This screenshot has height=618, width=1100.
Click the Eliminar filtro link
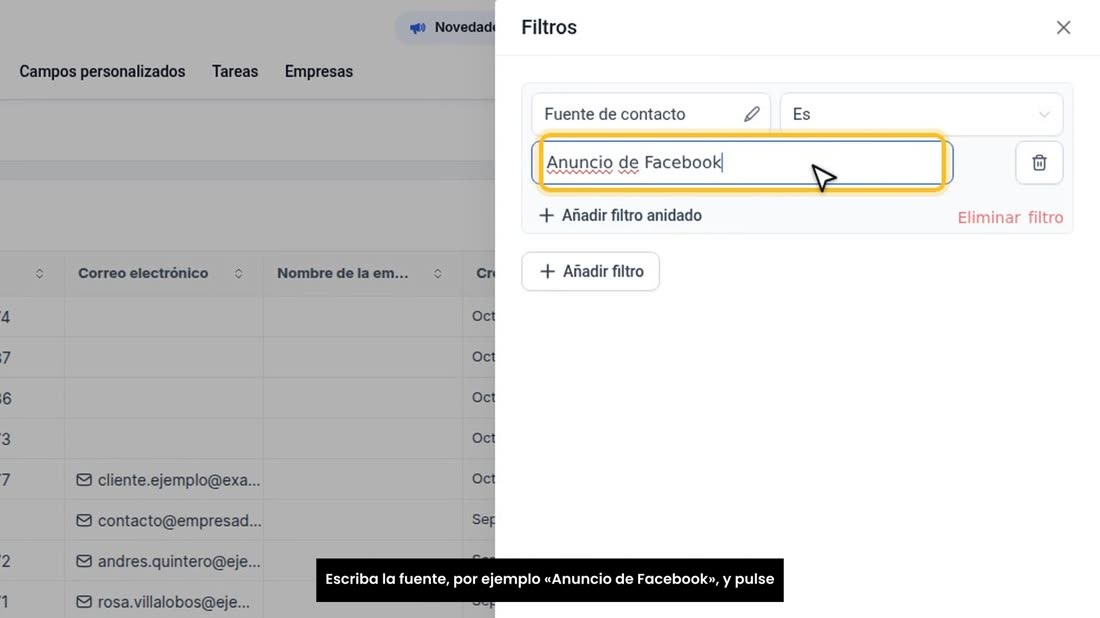tap(1010, 217)
